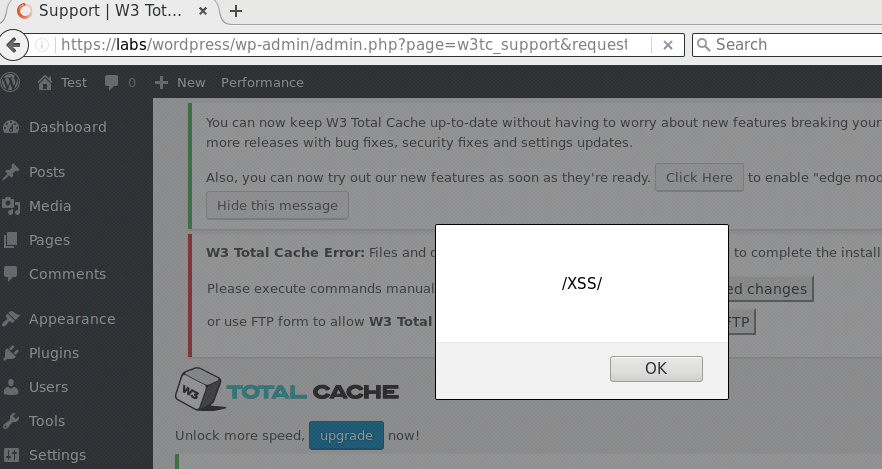Click the plus icon beside New

(x=161, y=83)
